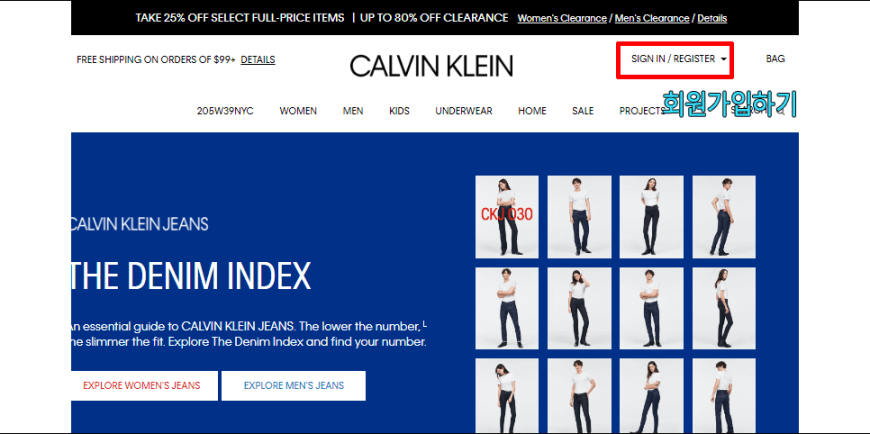Image resolution: width=870 pixels, height=434 pixels.
Task: Select the 205W39NYC menu item
Action: click(x=225, y=111)
